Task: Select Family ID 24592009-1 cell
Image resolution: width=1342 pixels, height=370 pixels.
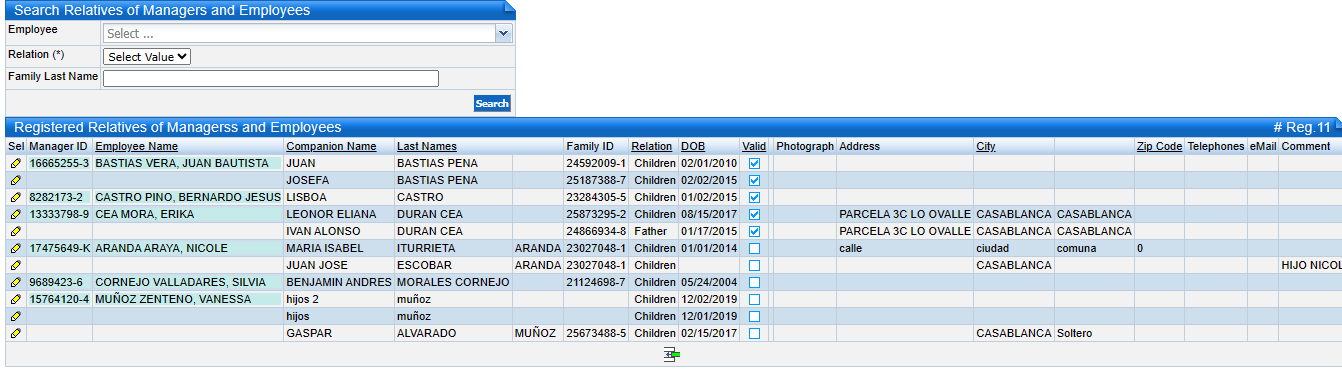Action: [x=596, y=163]
